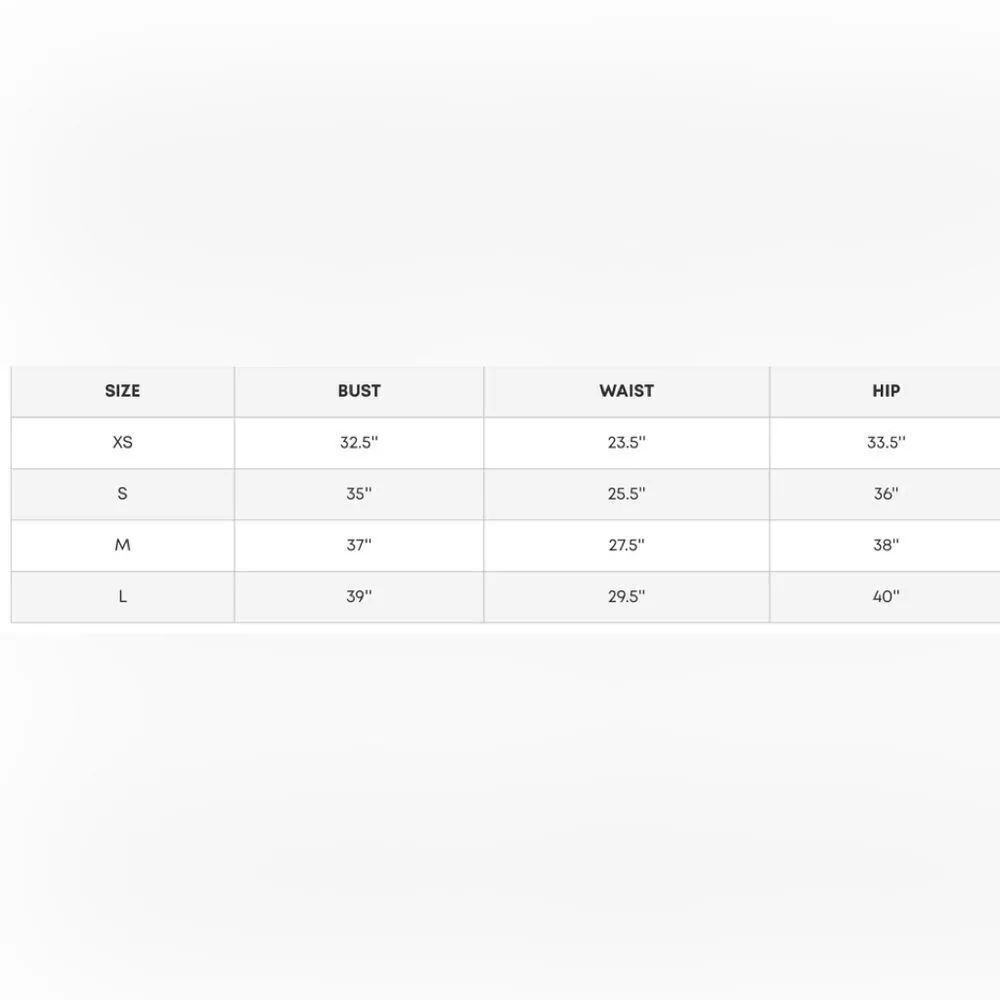The image size is (1000, 1000).
Task: Click the 40" hip measurement cell
Action: tap(886, 596)
